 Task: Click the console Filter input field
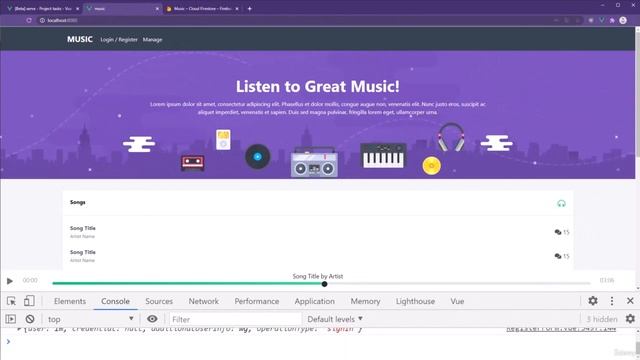(x=235, y=319)
